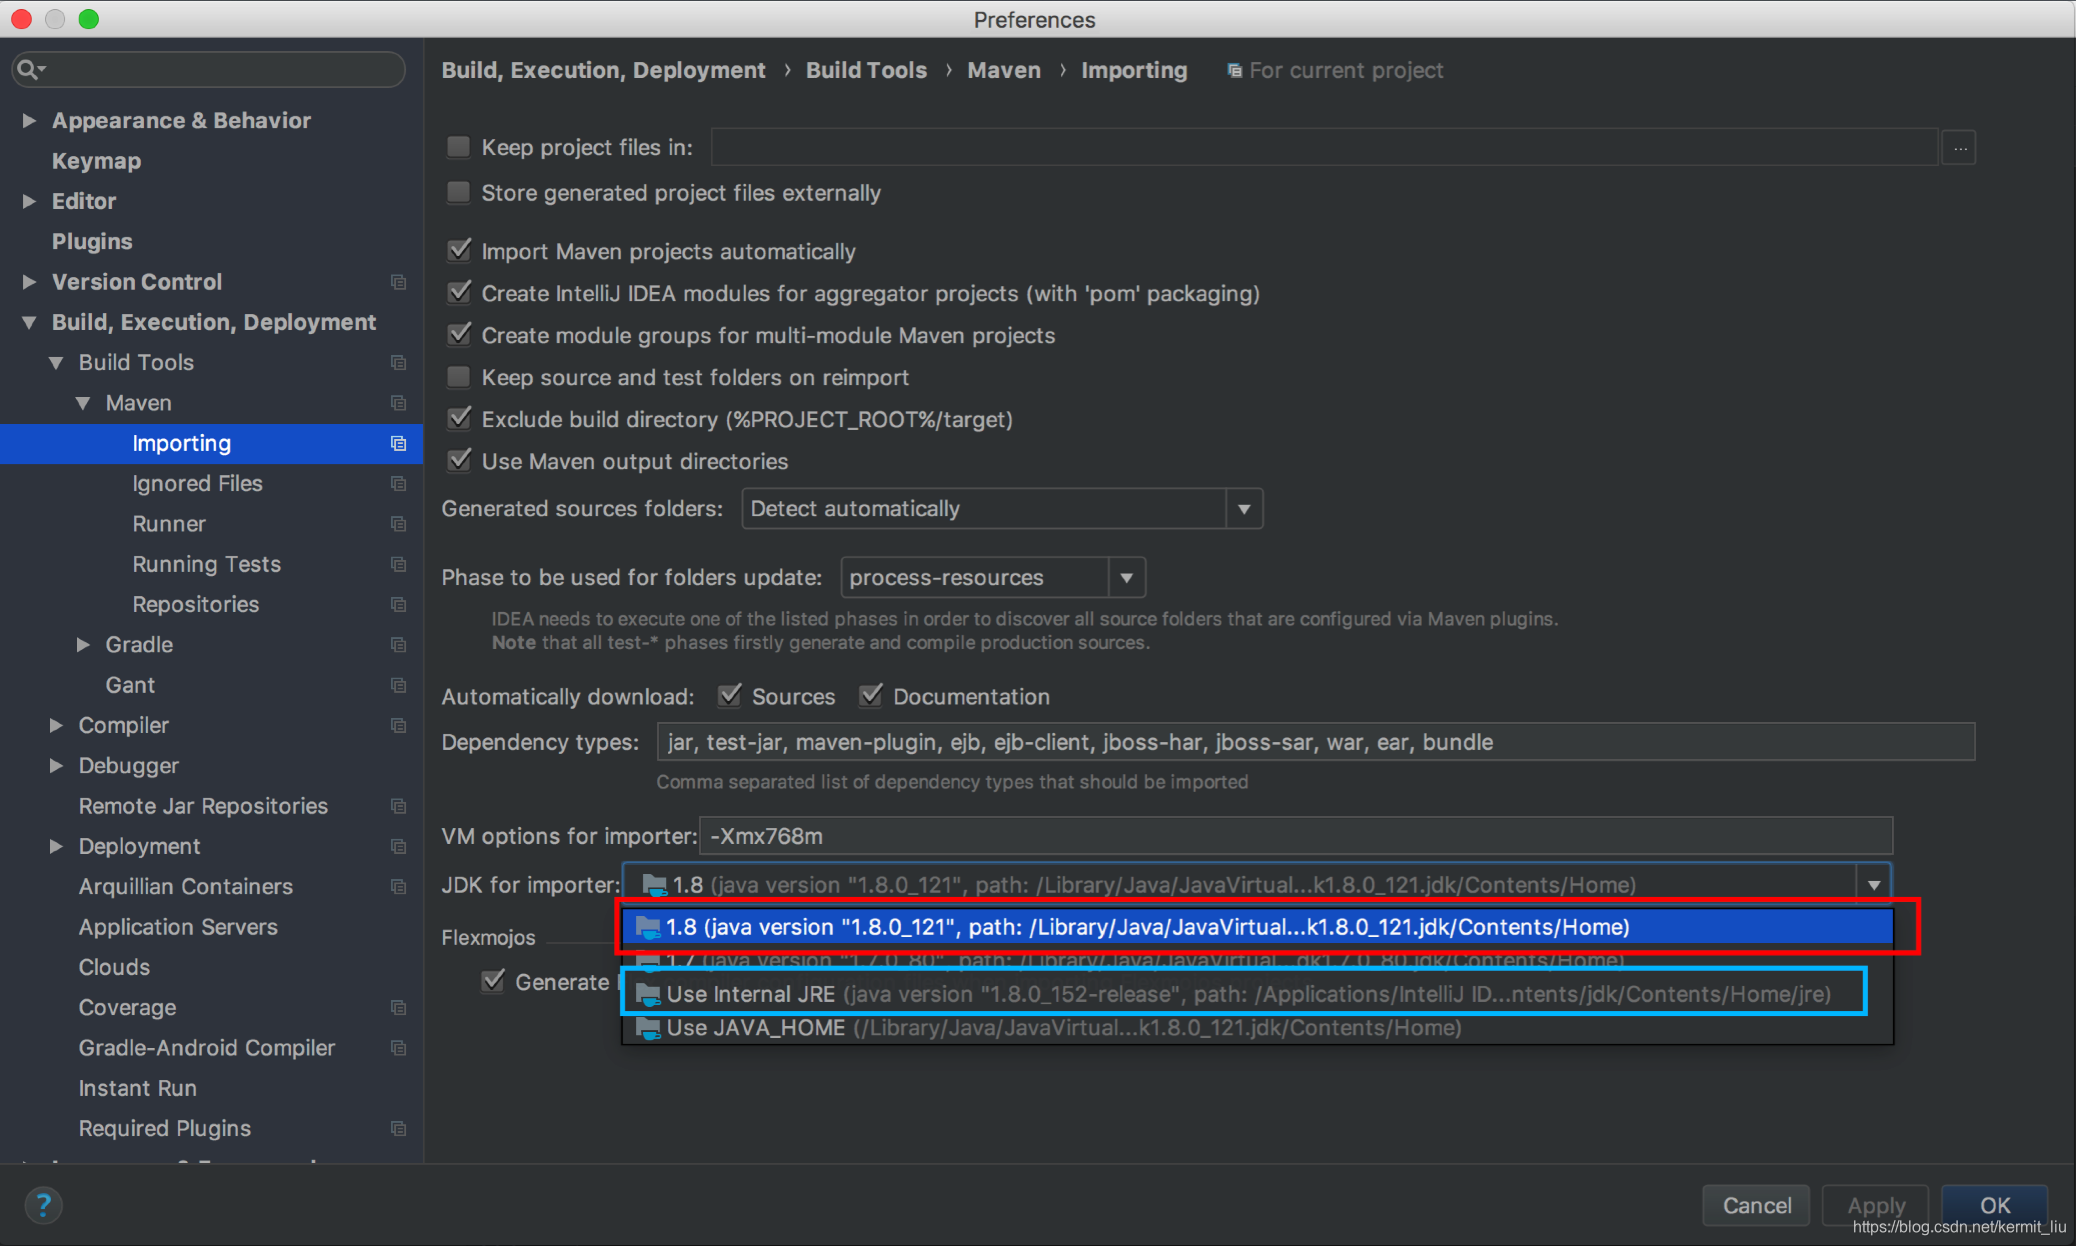Uncheck Exclude build directory option
Viewport: 2076px width, 1246px height.
[459, 419]
